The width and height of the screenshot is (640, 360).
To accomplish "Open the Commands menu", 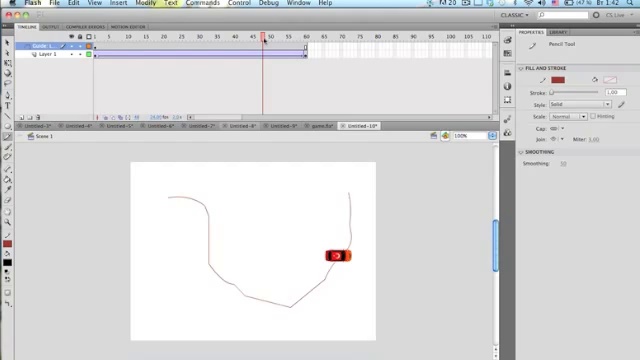I will click(202, 3).
